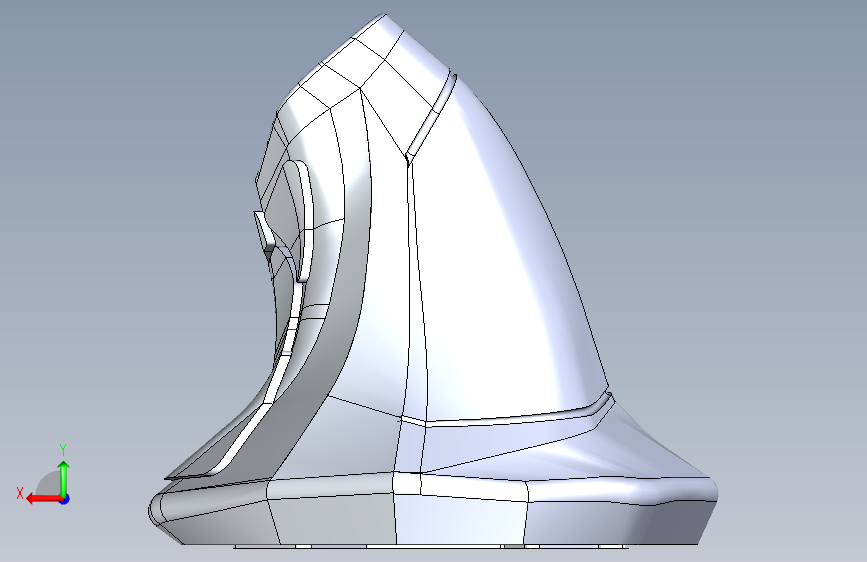This screenshot has height=562, width=867.
Task: Select the small protruding fin on the model's left side
Action: [265, 232]
